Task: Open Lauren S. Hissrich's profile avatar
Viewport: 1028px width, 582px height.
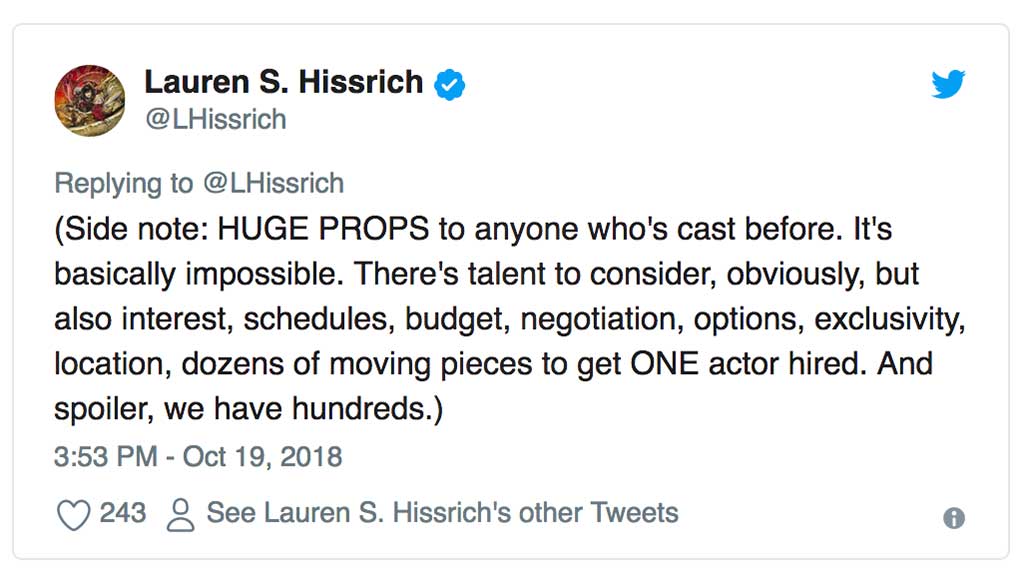Action: click(x=90, y=100)
